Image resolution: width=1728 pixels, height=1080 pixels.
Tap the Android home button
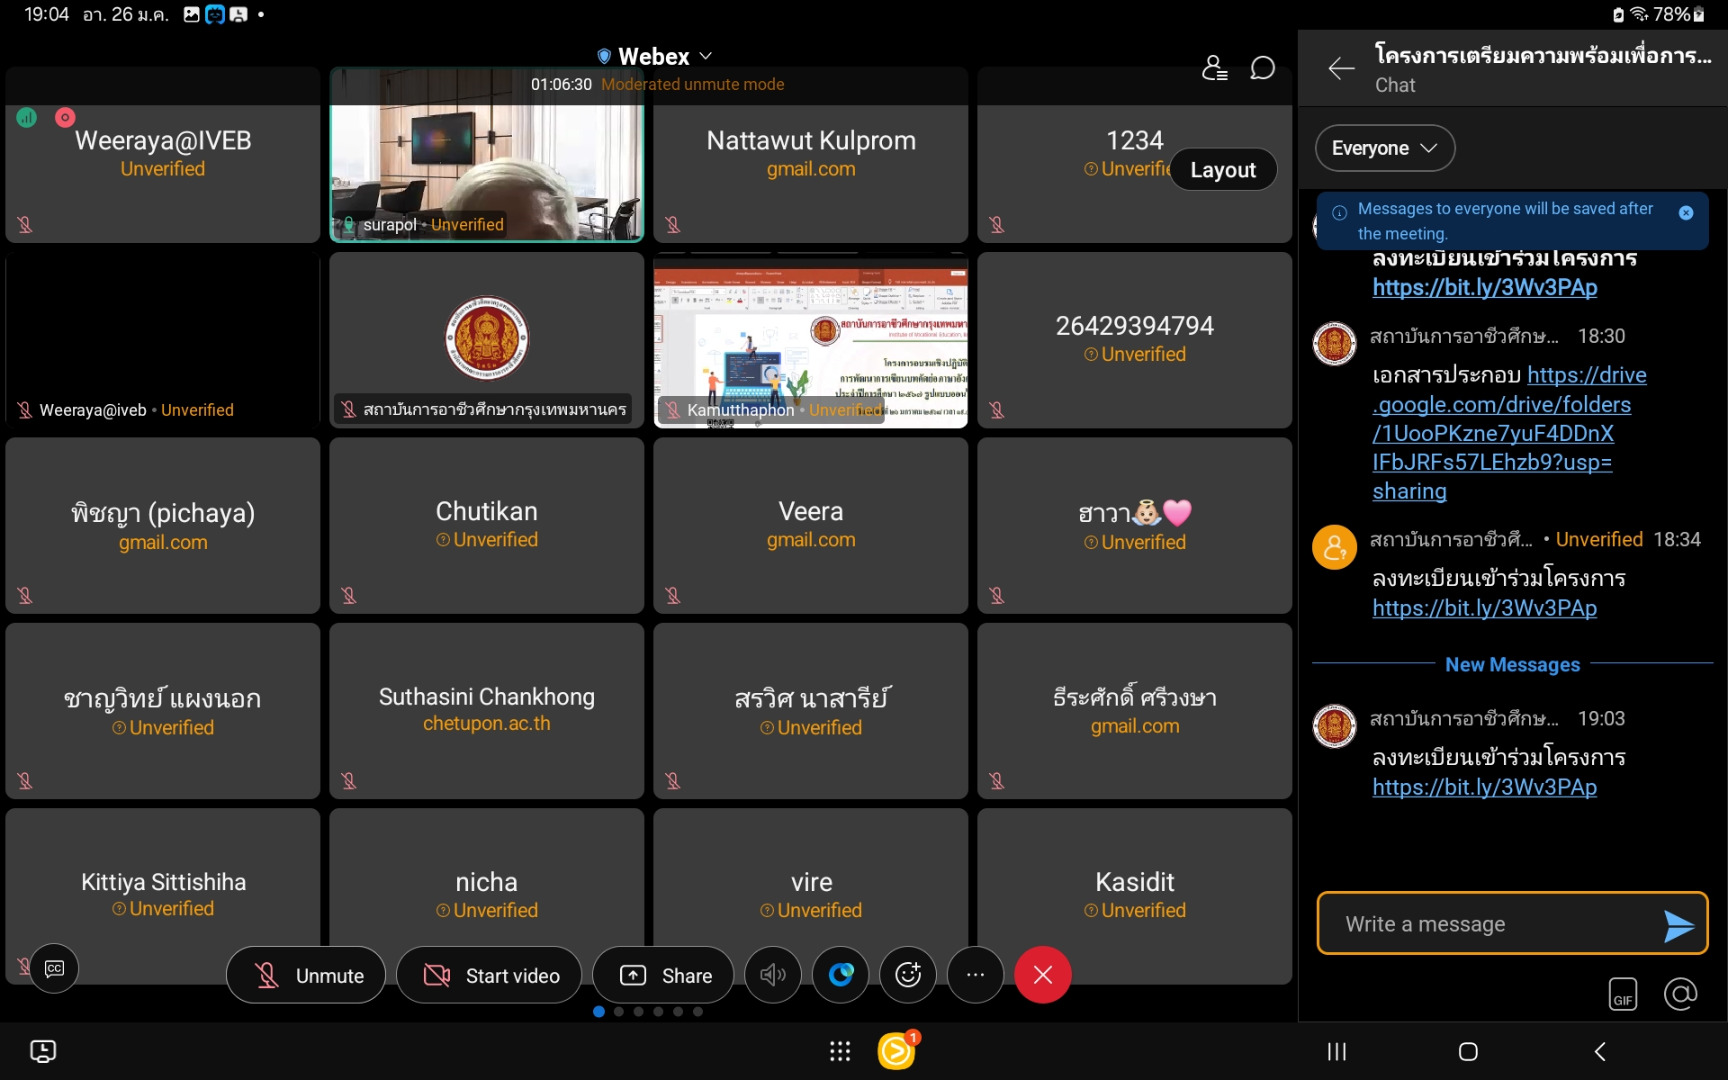[1468, 1051]
